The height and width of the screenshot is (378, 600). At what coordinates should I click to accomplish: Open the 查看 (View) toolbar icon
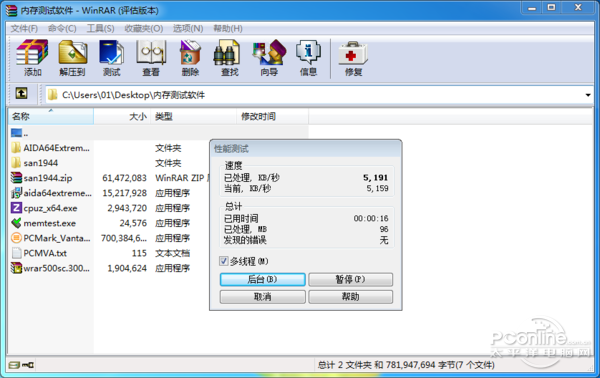click(x=151, y=58)
